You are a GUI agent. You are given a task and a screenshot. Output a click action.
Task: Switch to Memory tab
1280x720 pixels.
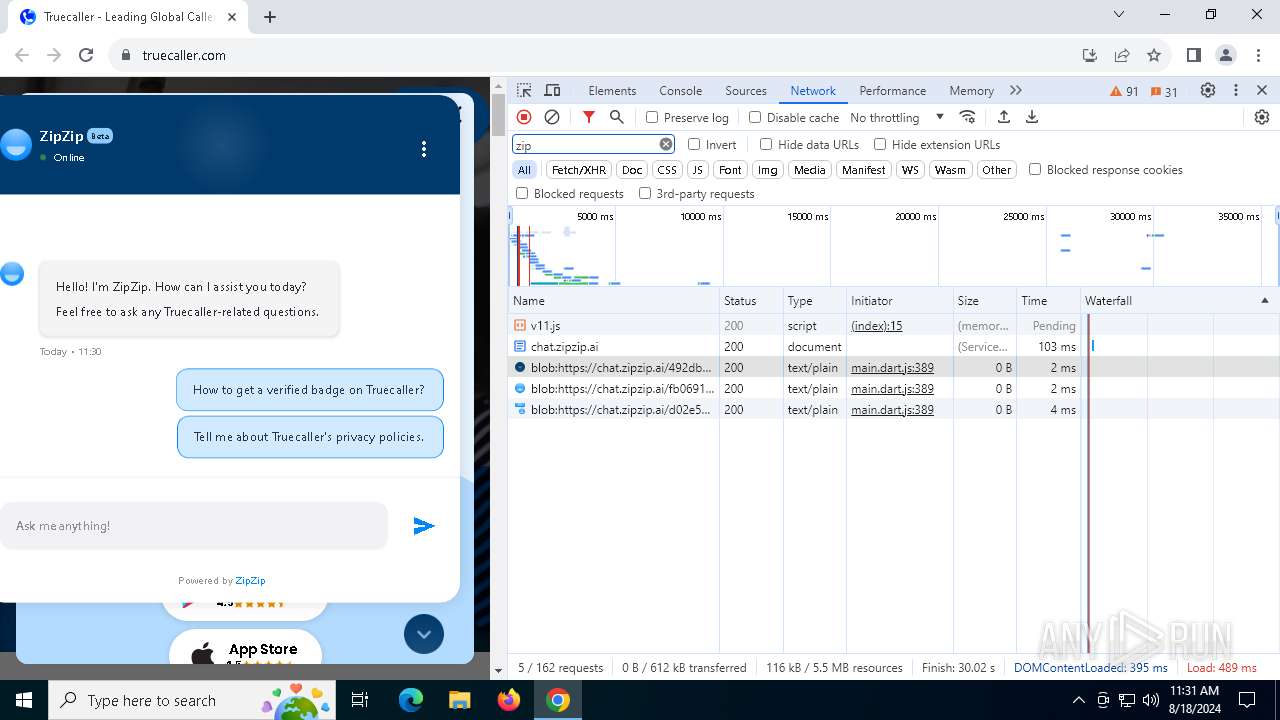[971, 90]
